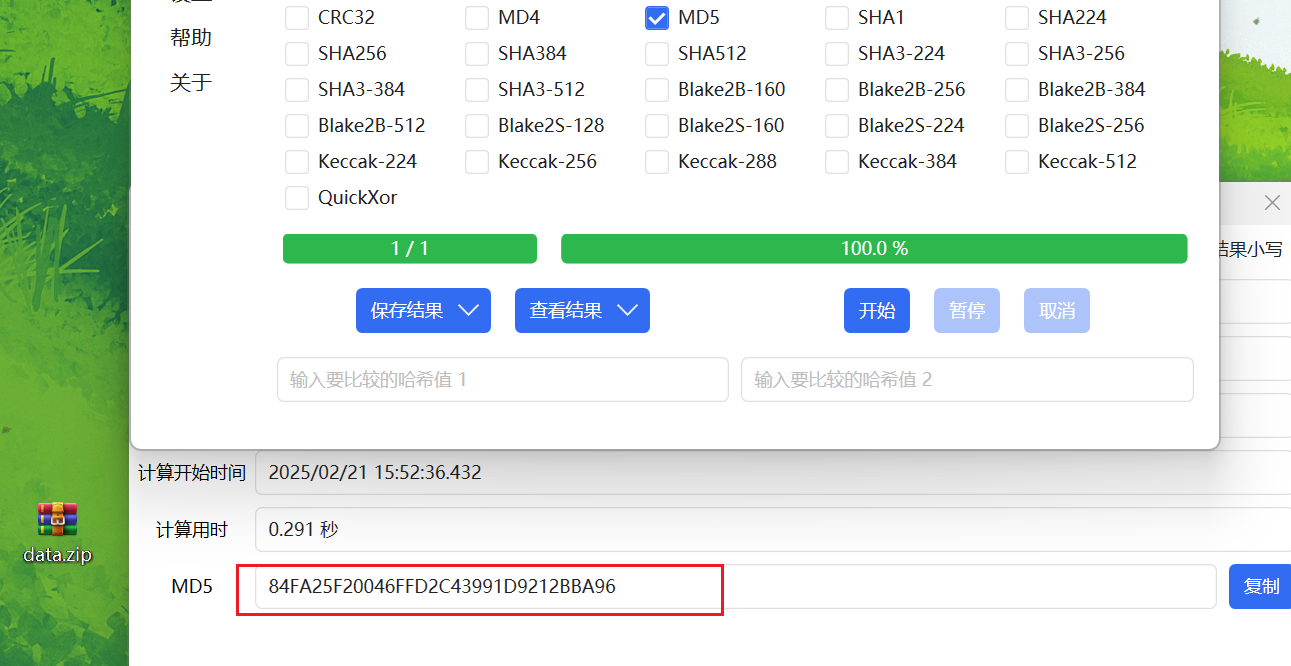Click the 计算开始时间 value field
The image size is (1291, 666).
click(x=773, y=473)
